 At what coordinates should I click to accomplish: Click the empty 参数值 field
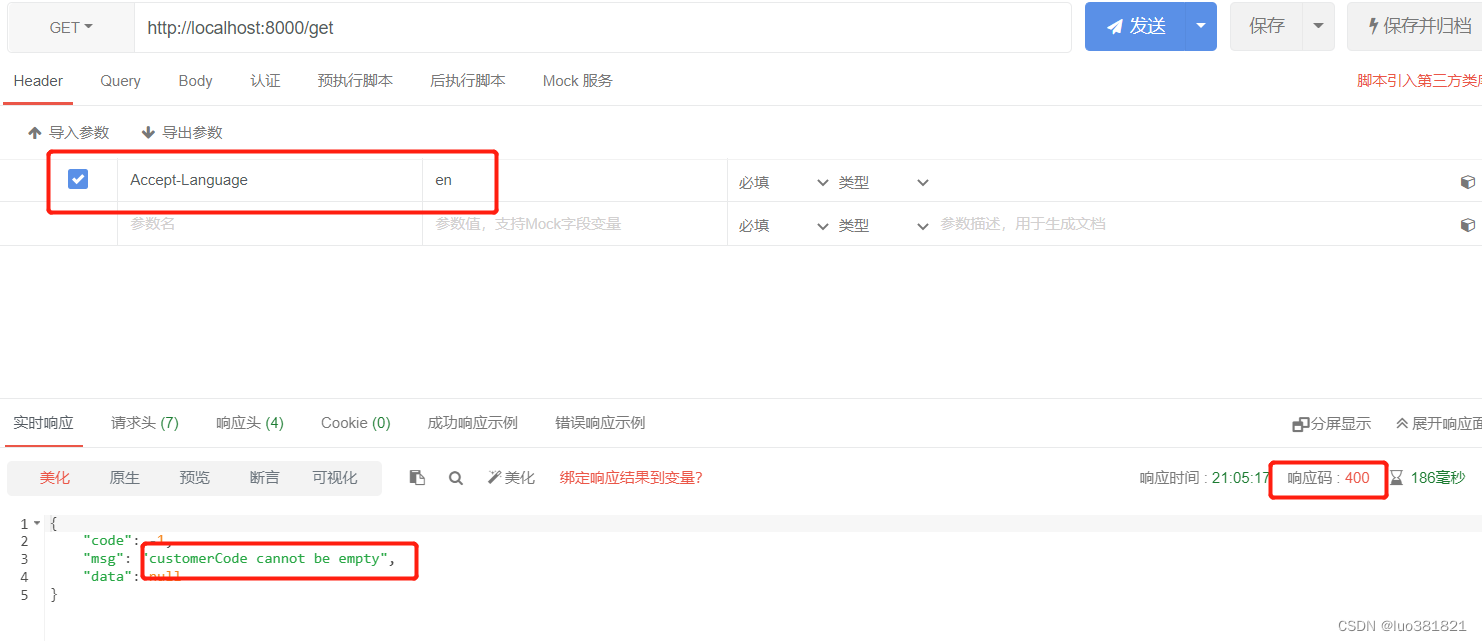574,224
